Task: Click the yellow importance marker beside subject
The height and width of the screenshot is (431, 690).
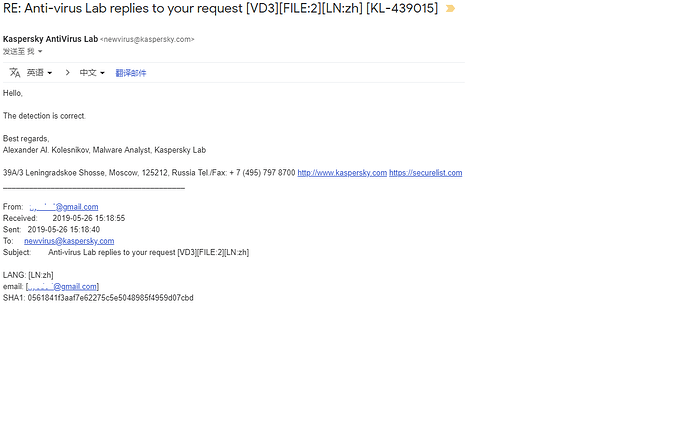Action: (x=450, y=9)
